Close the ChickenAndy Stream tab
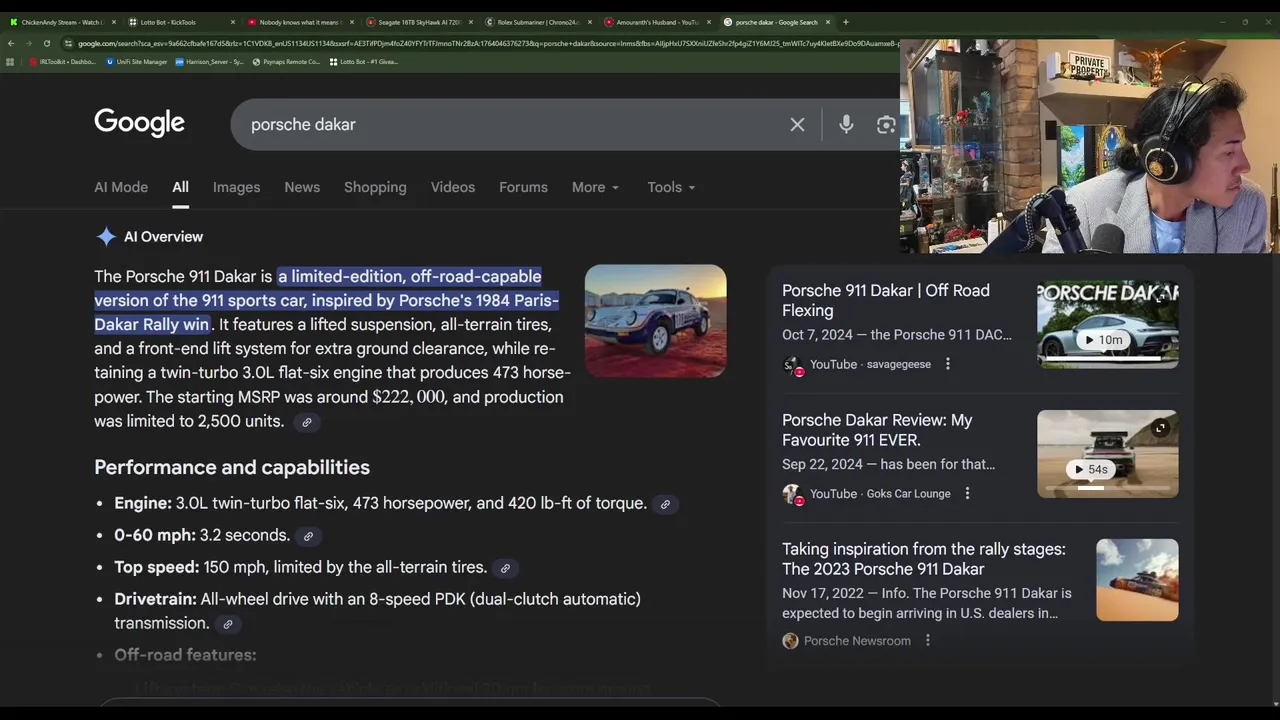Screen dimensions: 1280x720 (x=114, y=22)
